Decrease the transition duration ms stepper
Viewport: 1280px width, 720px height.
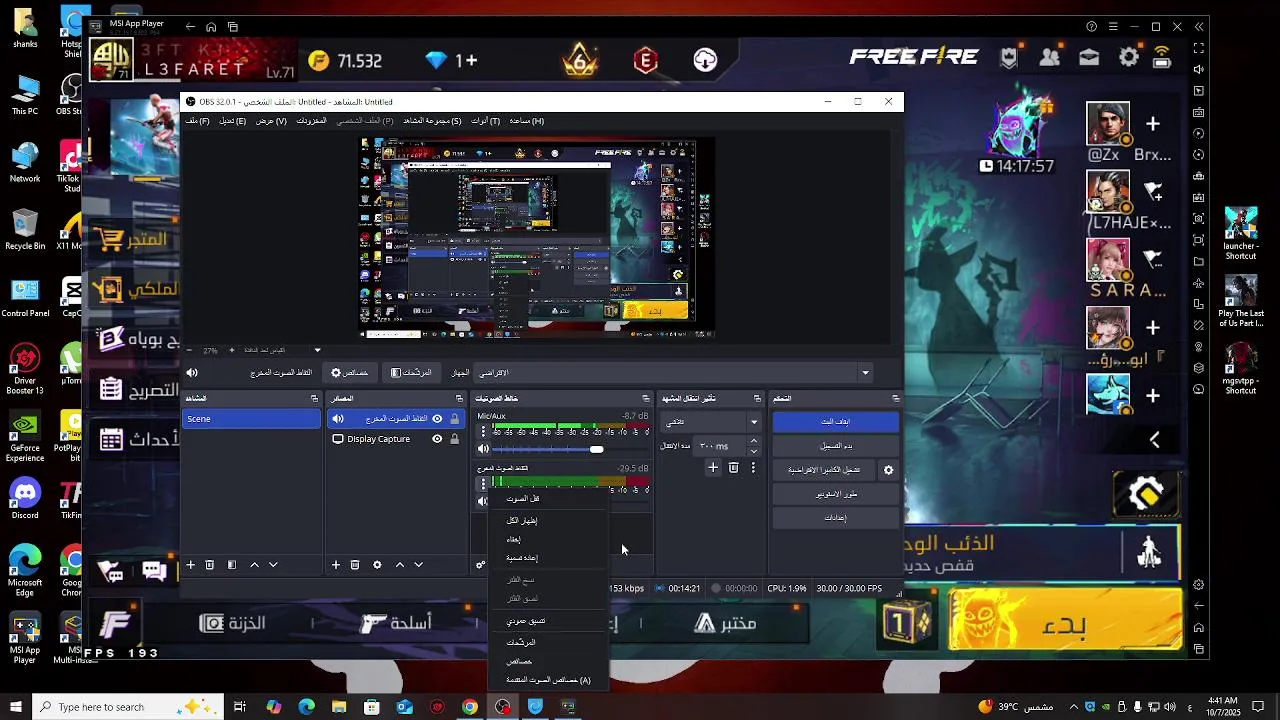[753, 451]
